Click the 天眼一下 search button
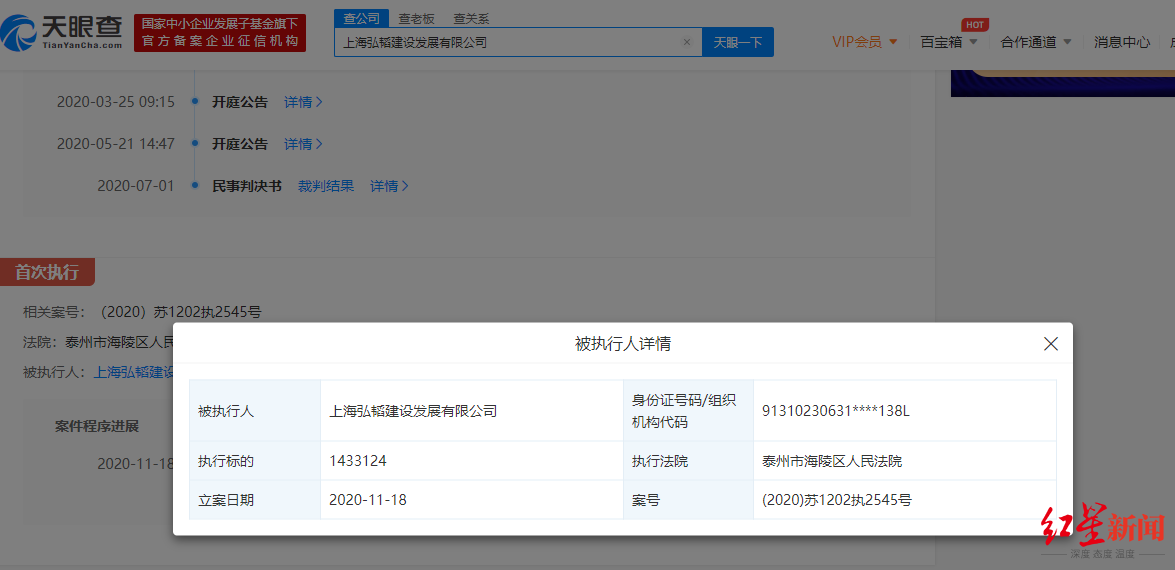The height and width of the screenshot is (570, 1175). (x=737, y=42)
